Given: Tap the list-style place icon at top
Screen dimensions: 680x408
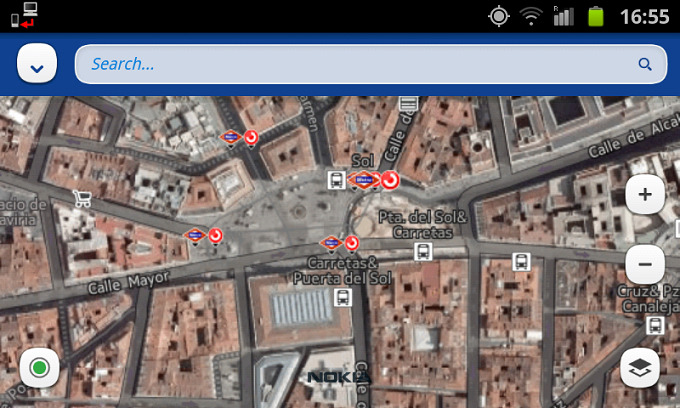Looking at the screenshot, I should tap(408, 103).
